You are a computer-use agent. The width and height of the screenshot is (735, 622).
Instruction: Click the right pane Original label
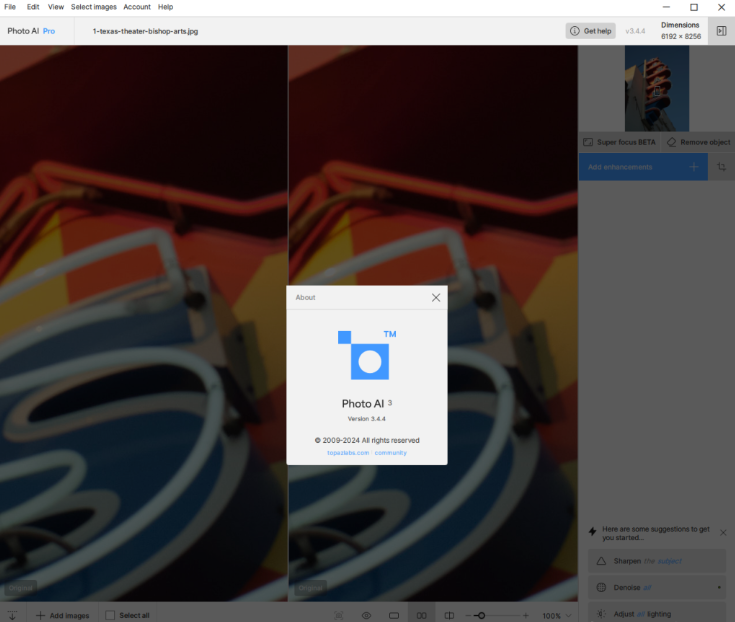(x=310, y=588)
